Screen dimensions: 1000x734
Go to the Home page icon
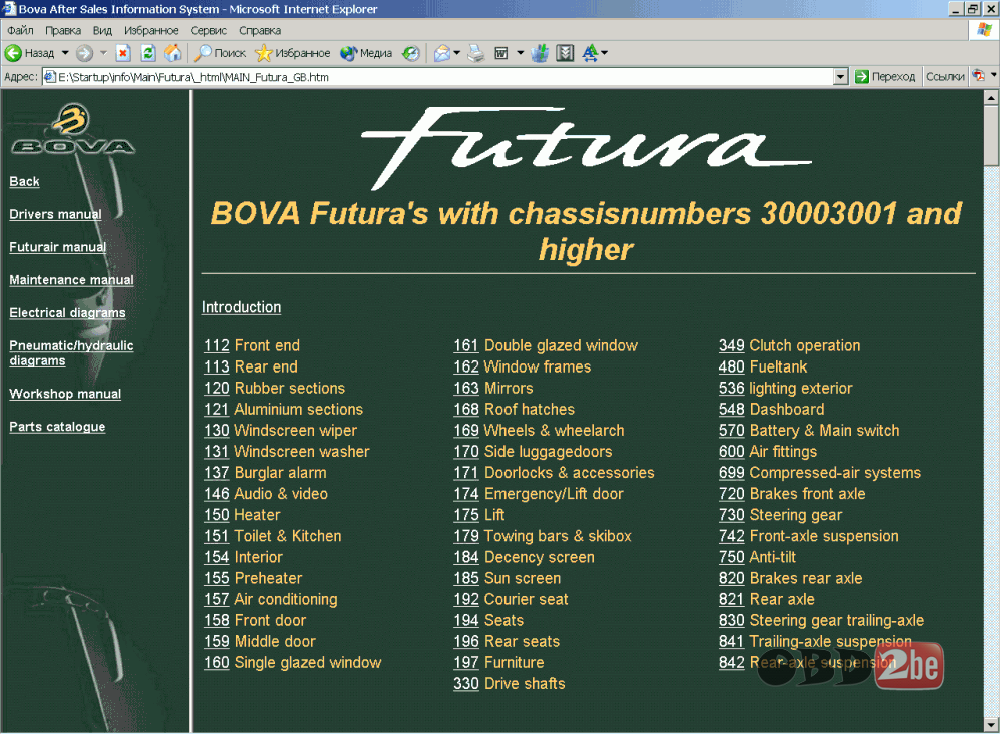[173, 53]
